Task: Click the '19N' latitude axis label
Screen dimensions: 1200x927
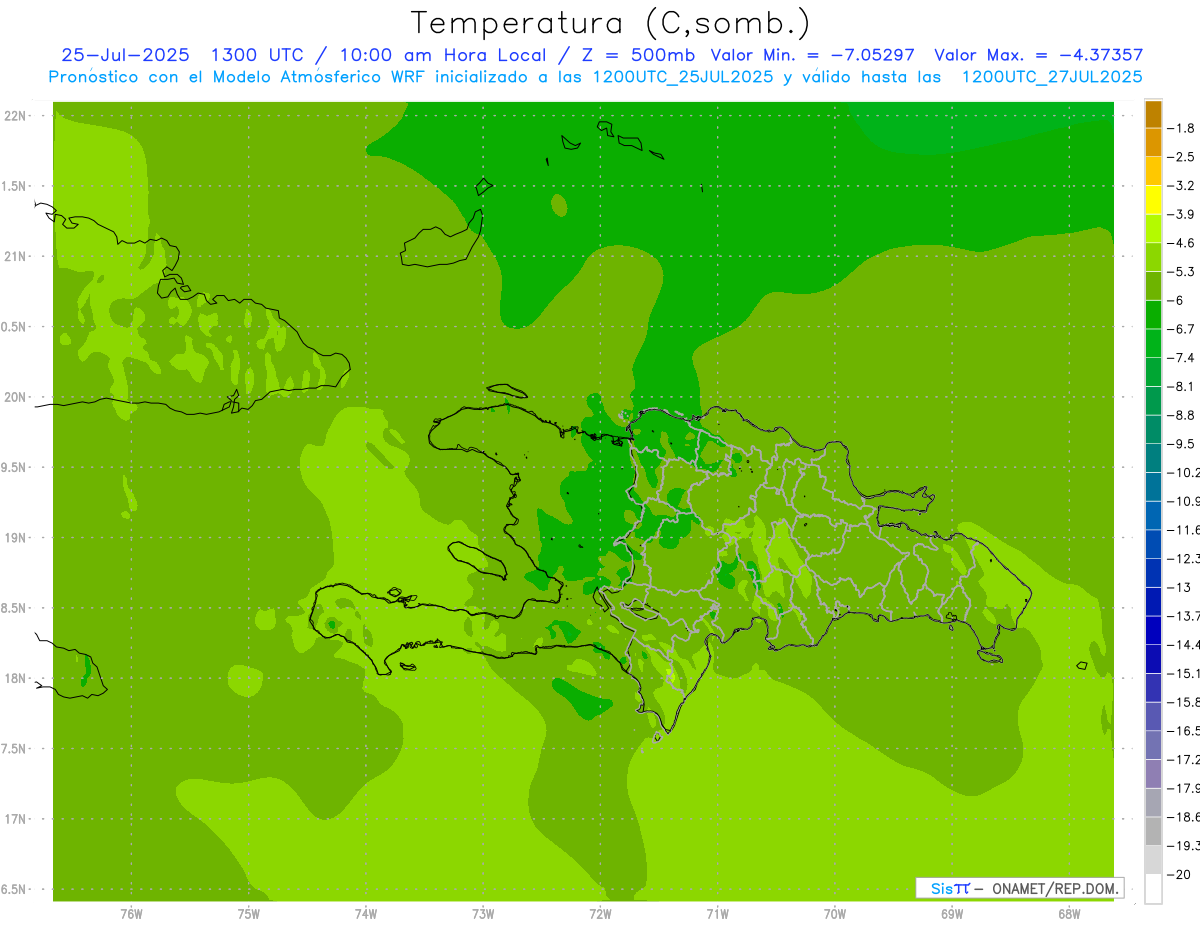Action: 16,537
